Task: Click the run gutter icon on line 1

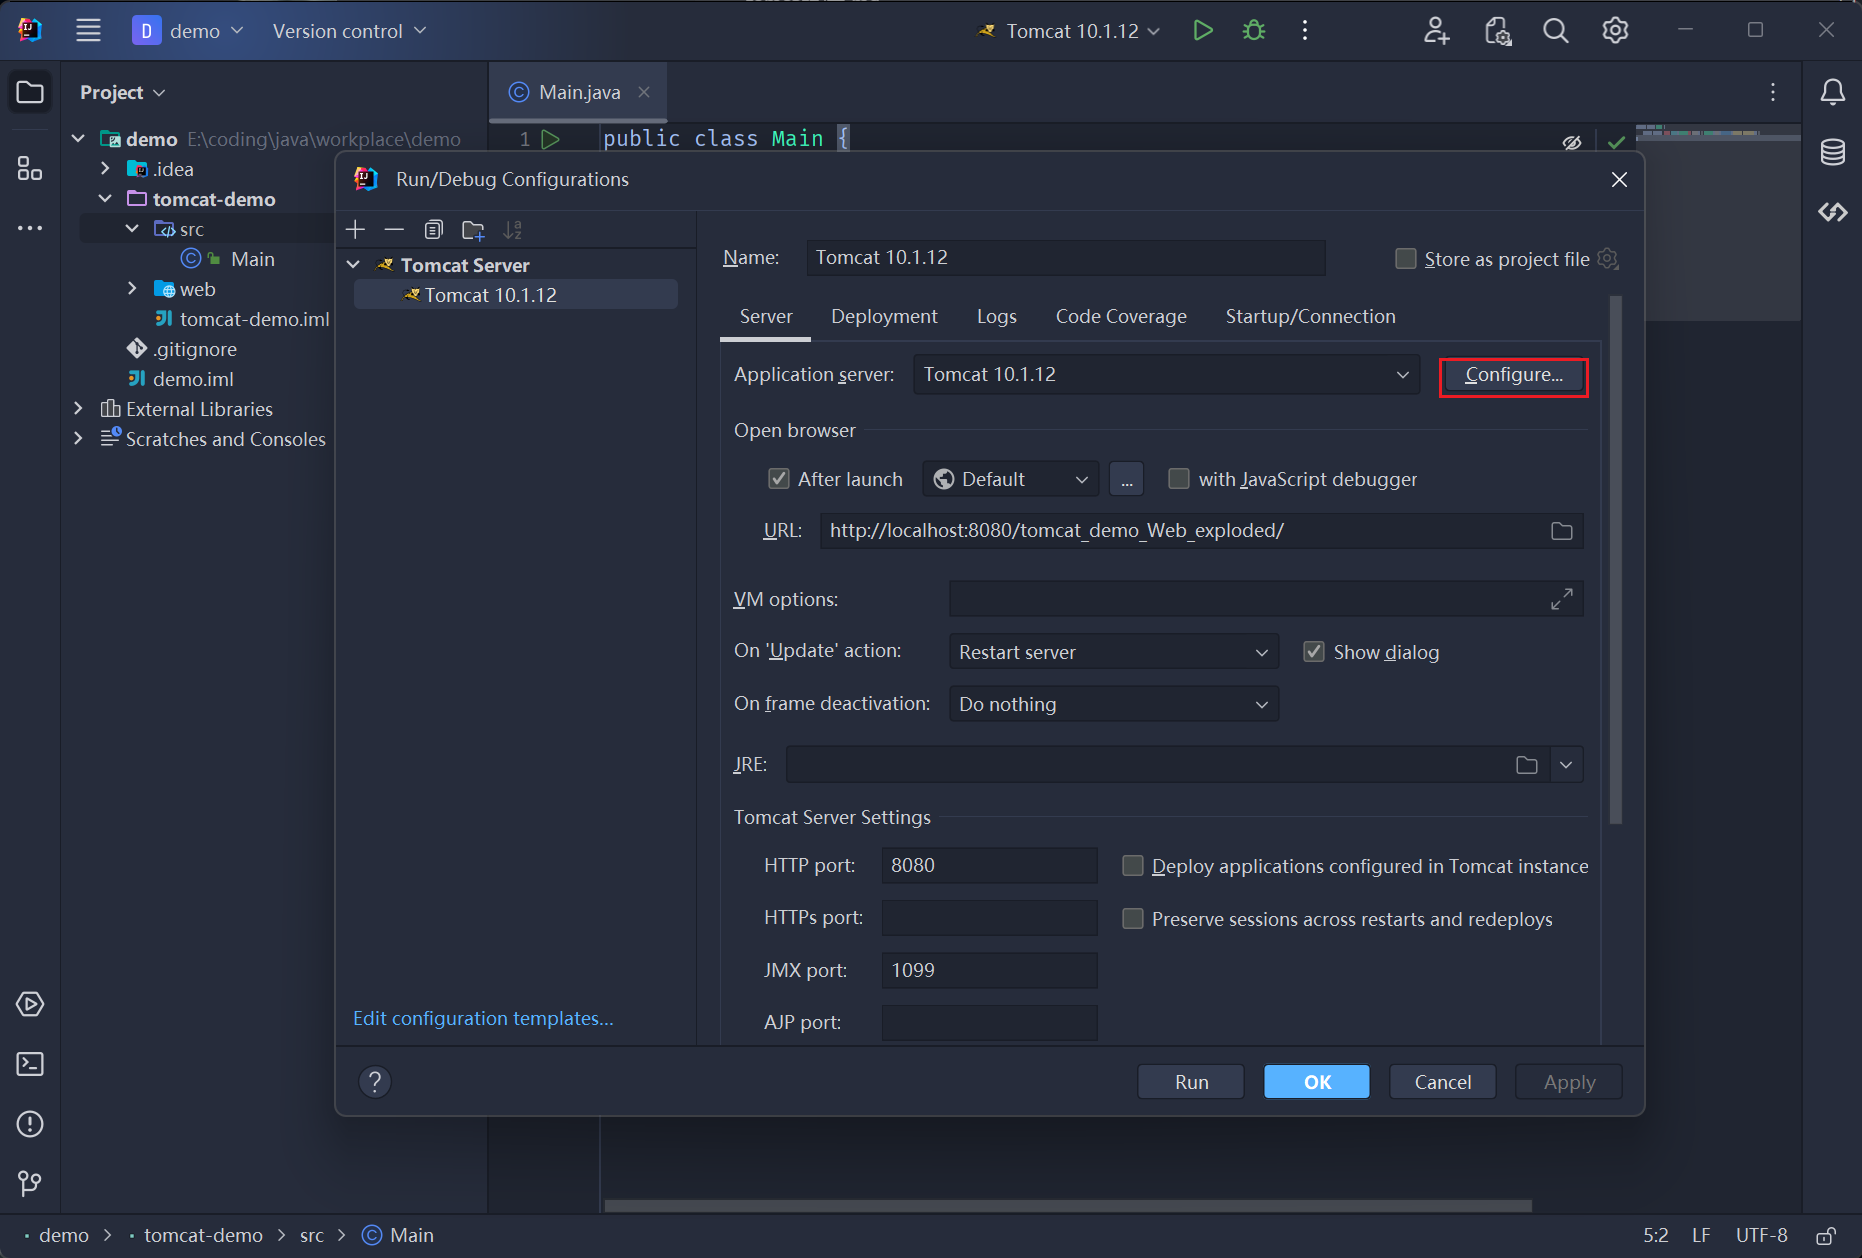Action: click(550, 139)
